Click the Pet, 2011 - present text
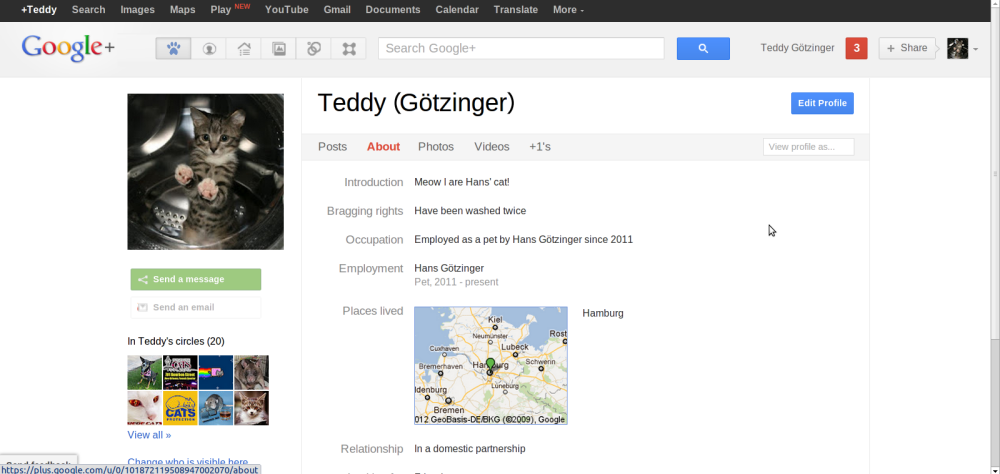This screenshot has height=474, width=1000. [x=456, y=282]
